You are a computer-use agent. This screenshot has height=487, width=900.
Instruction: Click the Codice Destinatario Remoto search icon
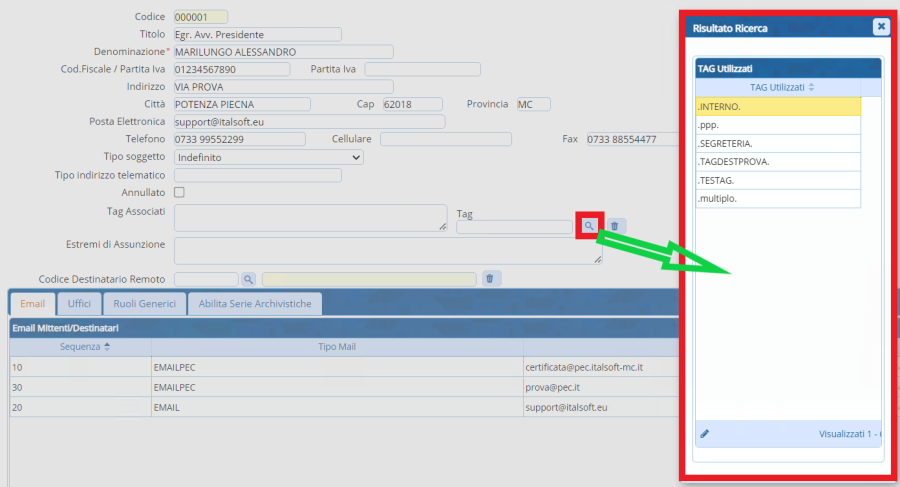(x=248, y=279)
